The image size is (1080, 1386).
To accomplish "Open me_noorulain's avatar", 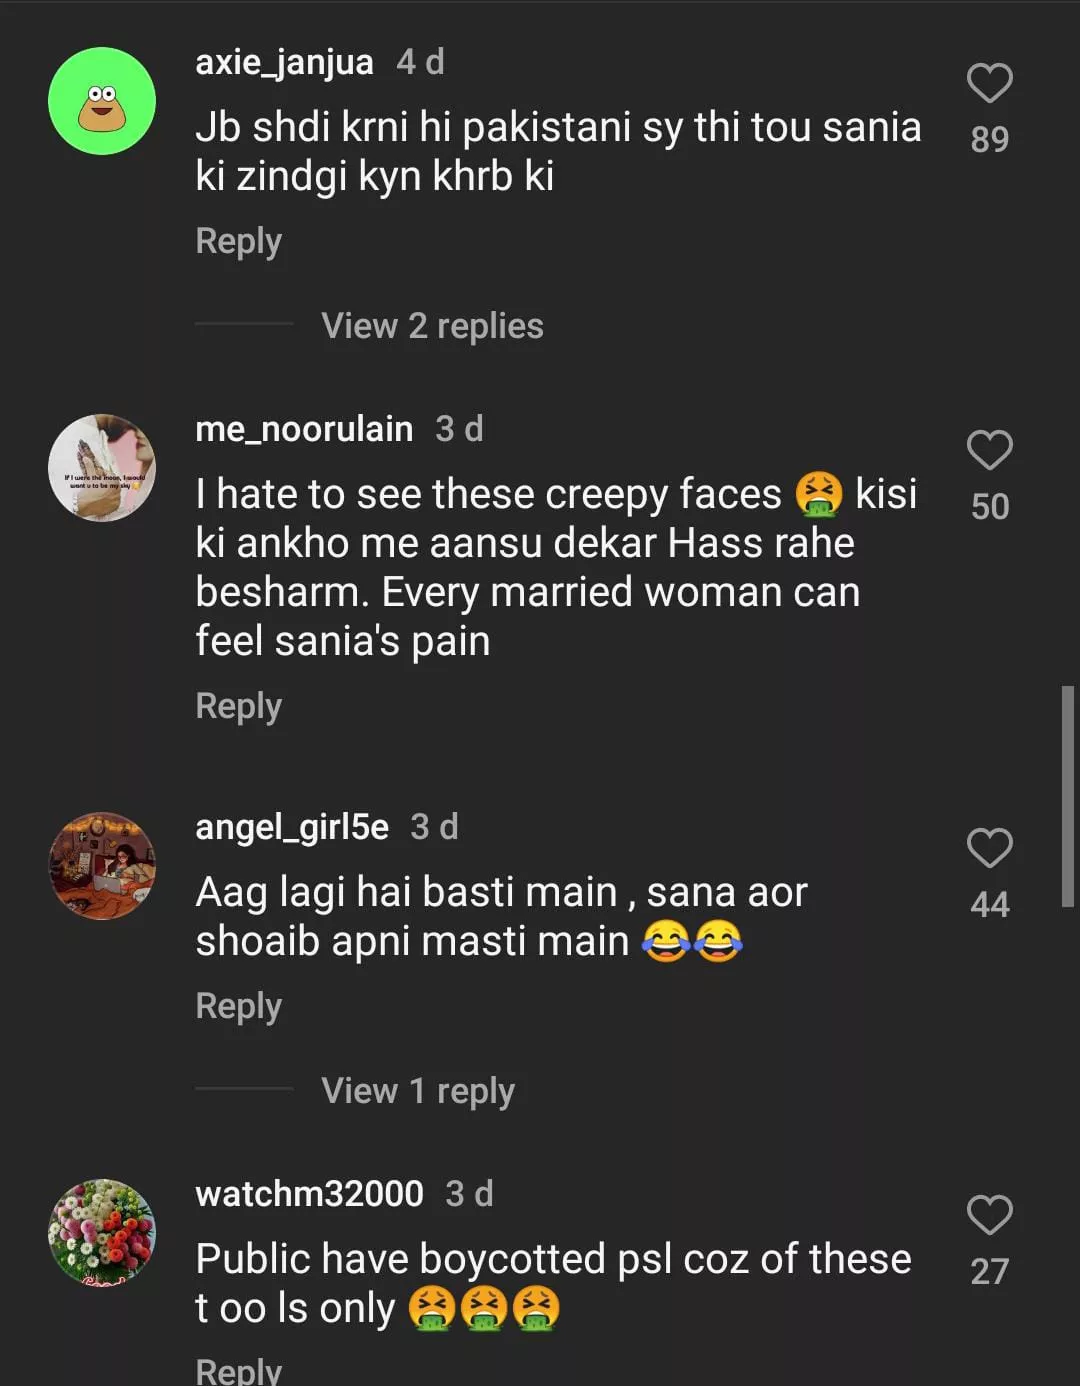I will click(x=102, y=468).
